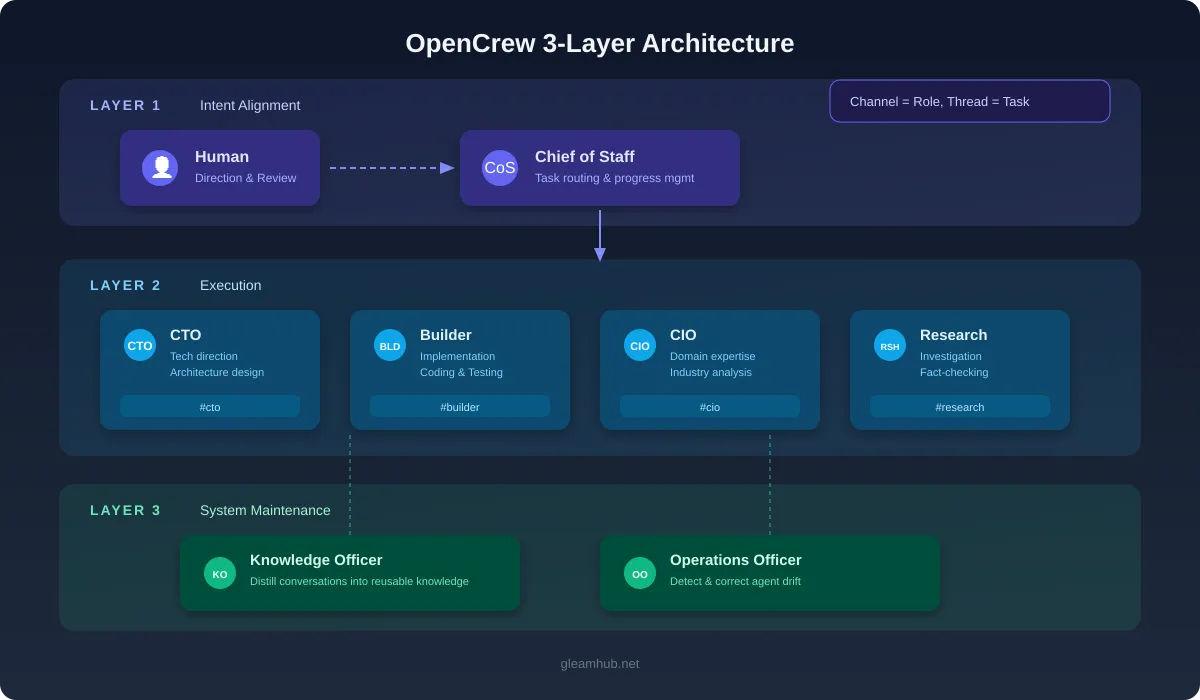Click the CoS circular icon
The height and width of the screenshot is (700, 1200).
[500, 167]
